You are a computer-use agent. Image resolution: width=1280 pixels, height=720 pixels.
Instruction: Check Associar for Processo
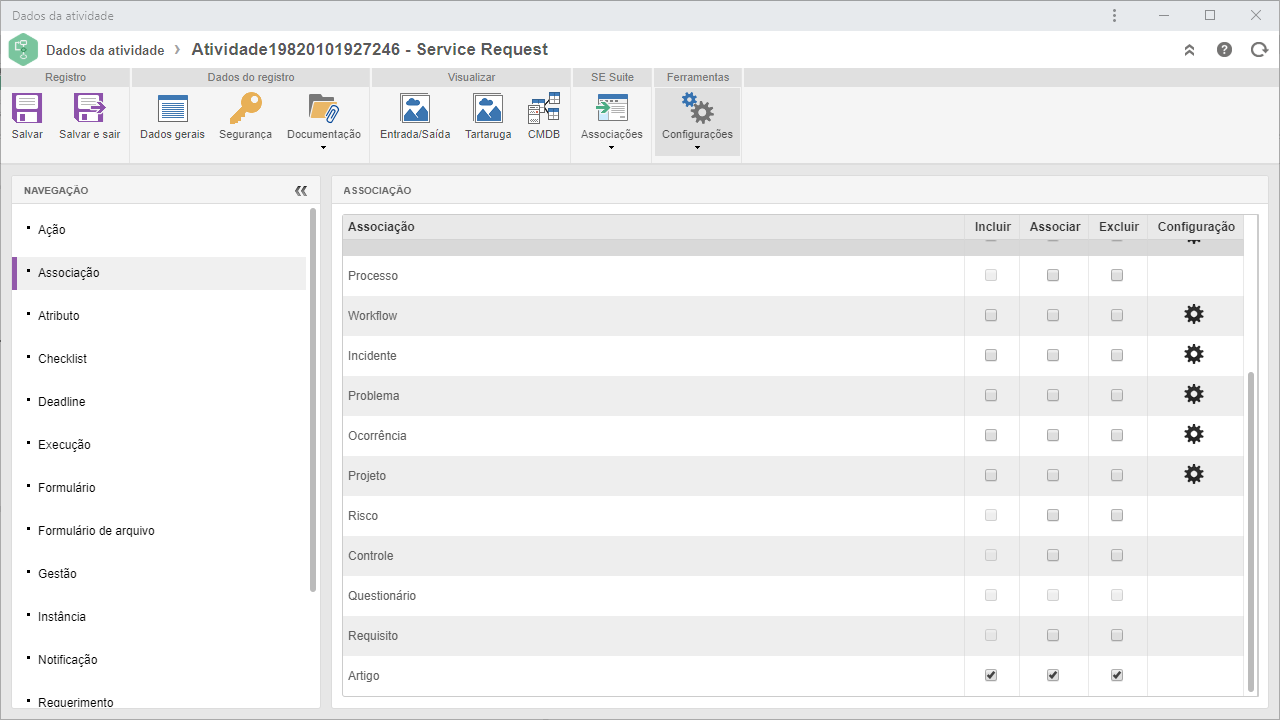(1053, 275)
